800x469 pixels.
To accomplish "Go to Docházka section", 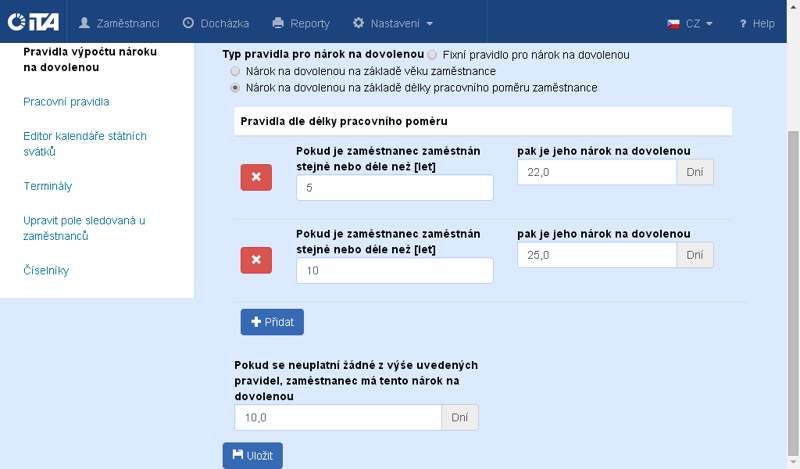I will click(216, 22).
